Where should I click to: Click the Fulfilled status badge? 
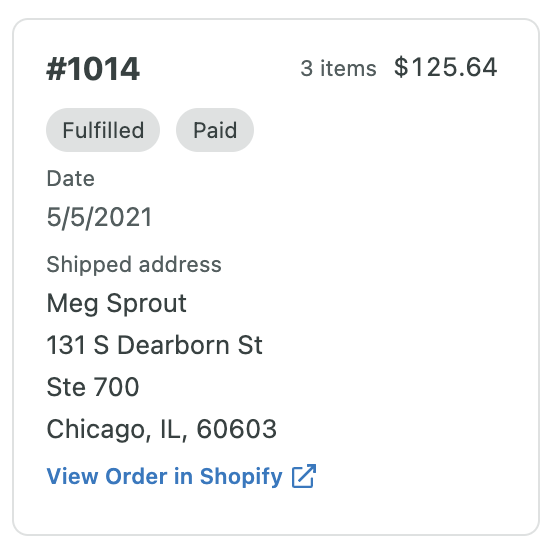point(103,130)
